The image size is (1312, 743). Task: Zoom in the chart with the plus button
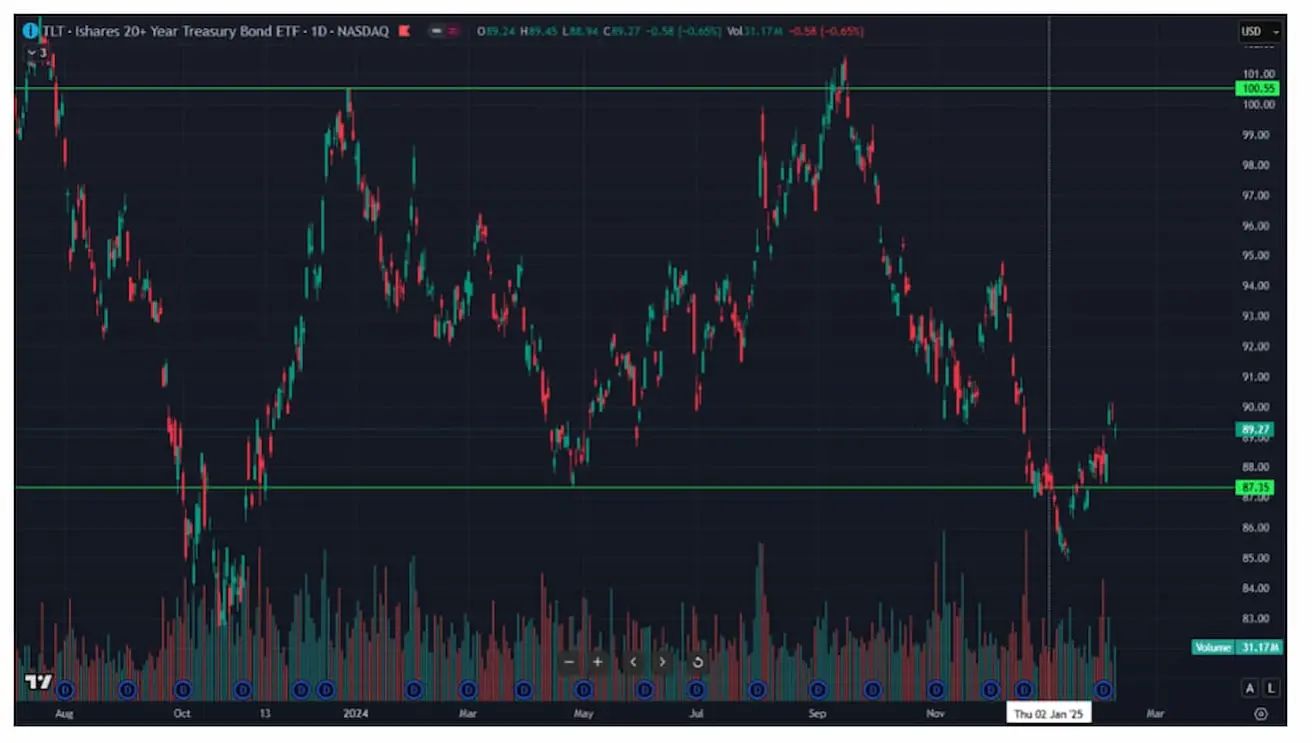click(598, 662)
